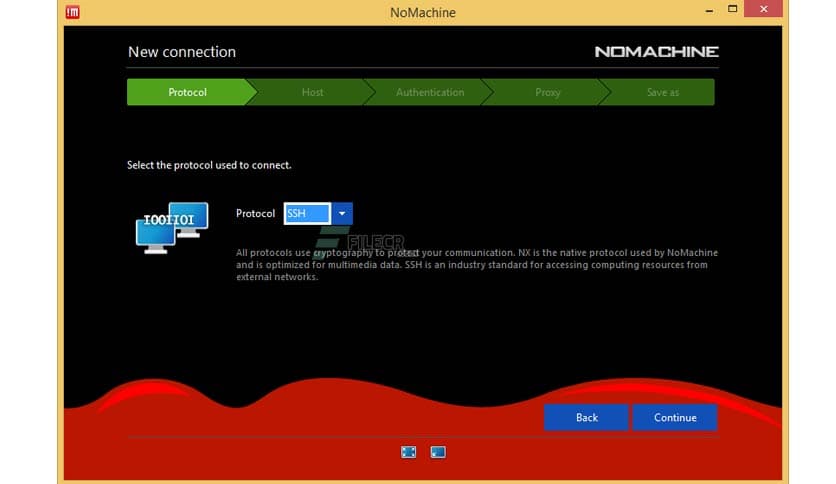Click the NoMachine app icon in the title bar

[x=73, y=12]
